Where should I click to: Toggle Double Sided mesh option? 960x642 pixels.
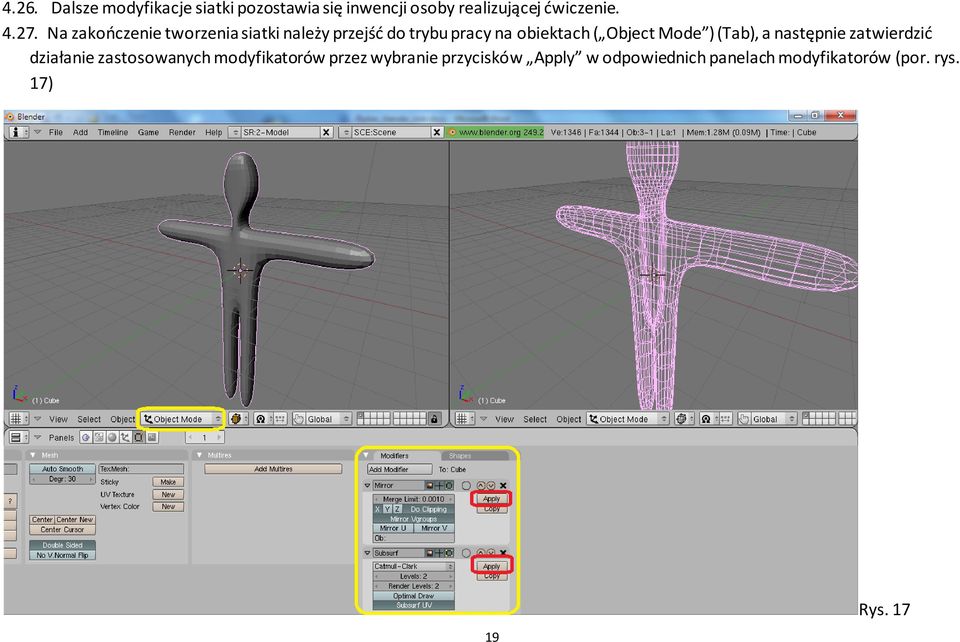tap(62, 545)
